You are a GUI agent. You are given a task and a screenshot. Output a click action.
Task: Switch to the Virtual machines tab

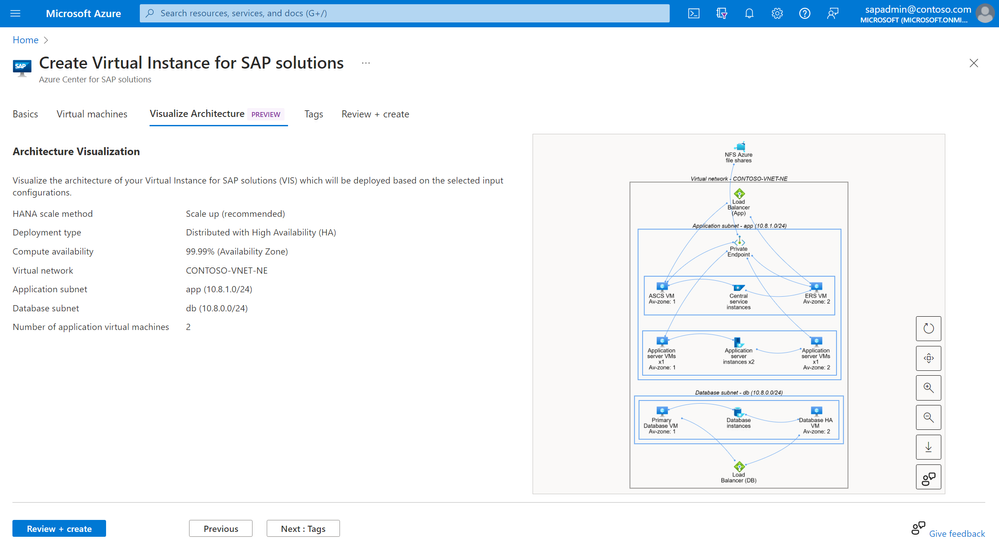(92, 114)
